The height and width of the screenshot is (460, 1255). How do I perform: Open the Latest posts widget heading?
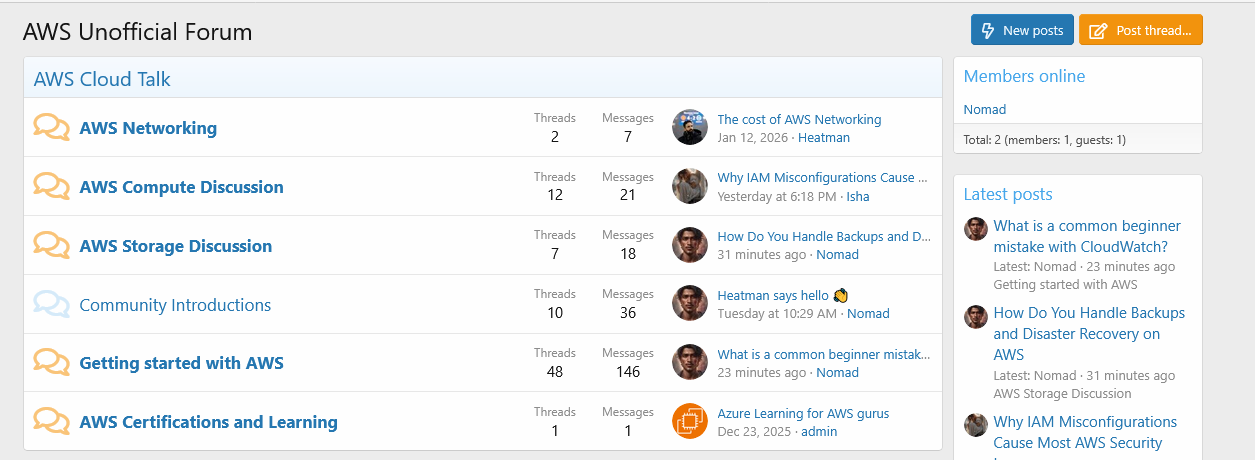tap(1007, 194)
